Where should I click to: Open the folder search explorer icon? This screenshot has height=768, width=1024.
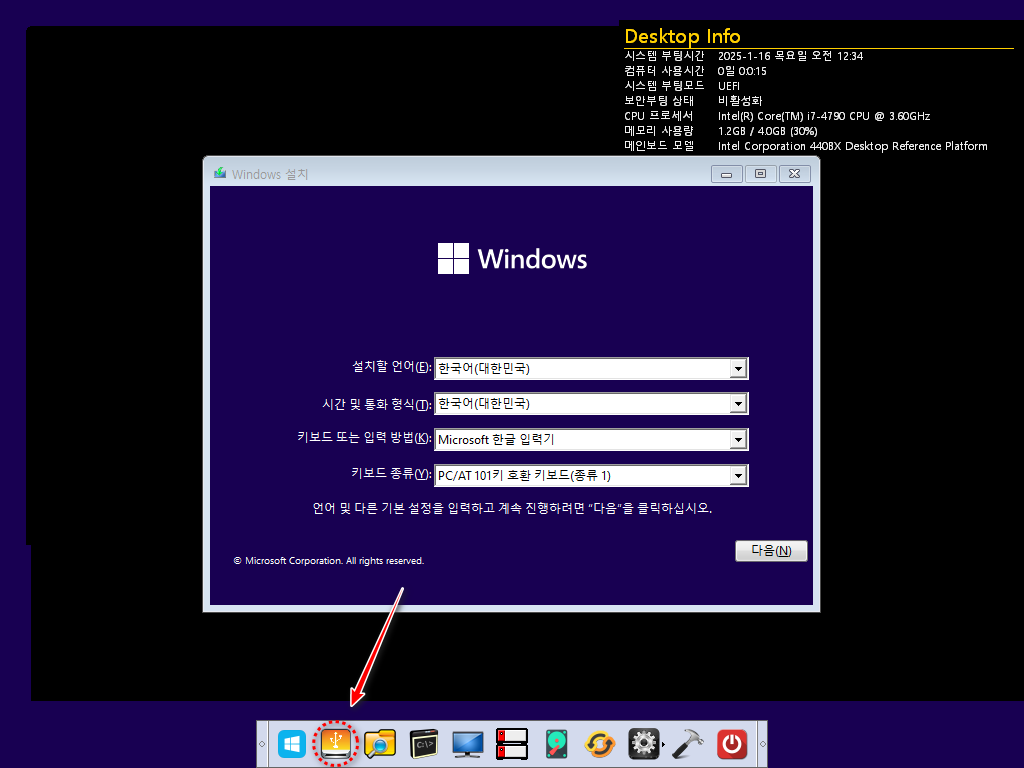tap(380, 744)
